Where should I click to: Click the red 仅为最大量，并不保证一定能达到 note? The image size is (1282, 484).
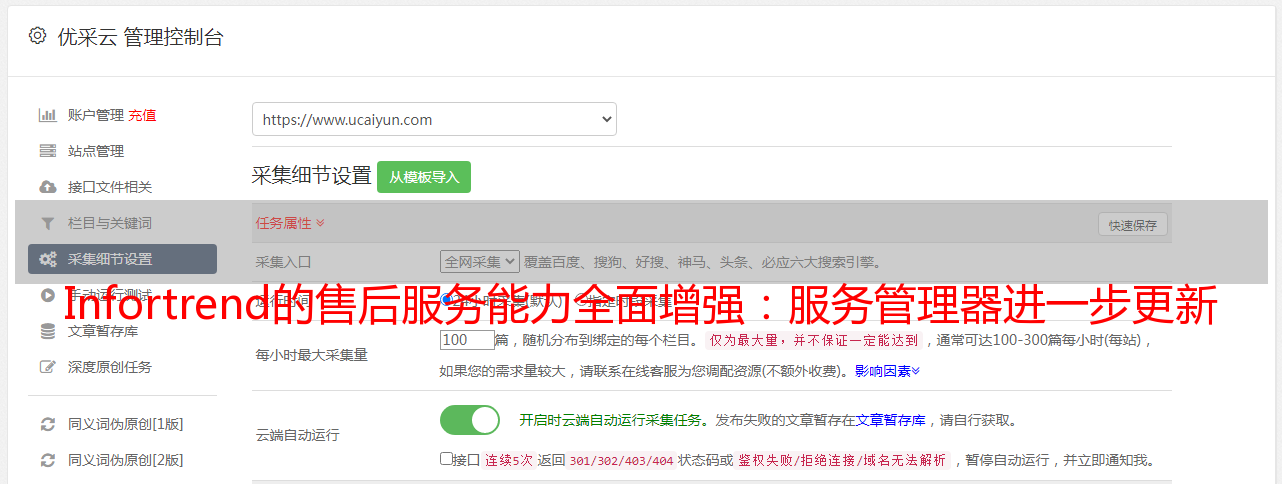814,340
